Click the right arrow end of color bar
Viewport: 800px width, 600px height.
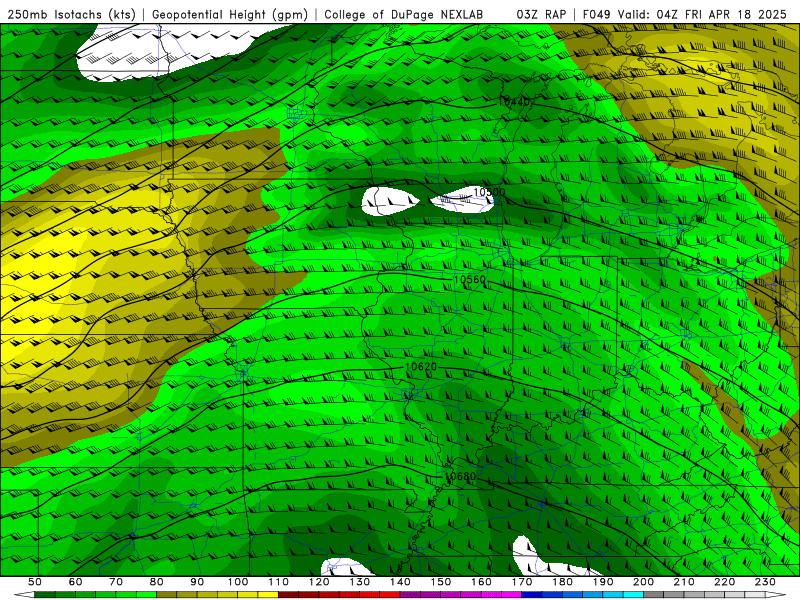point(776,594)
